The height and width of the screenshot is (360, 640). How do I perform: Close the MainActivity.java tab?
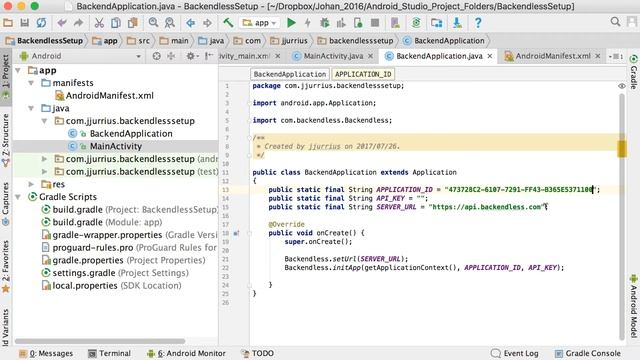(x=371, y=56)
